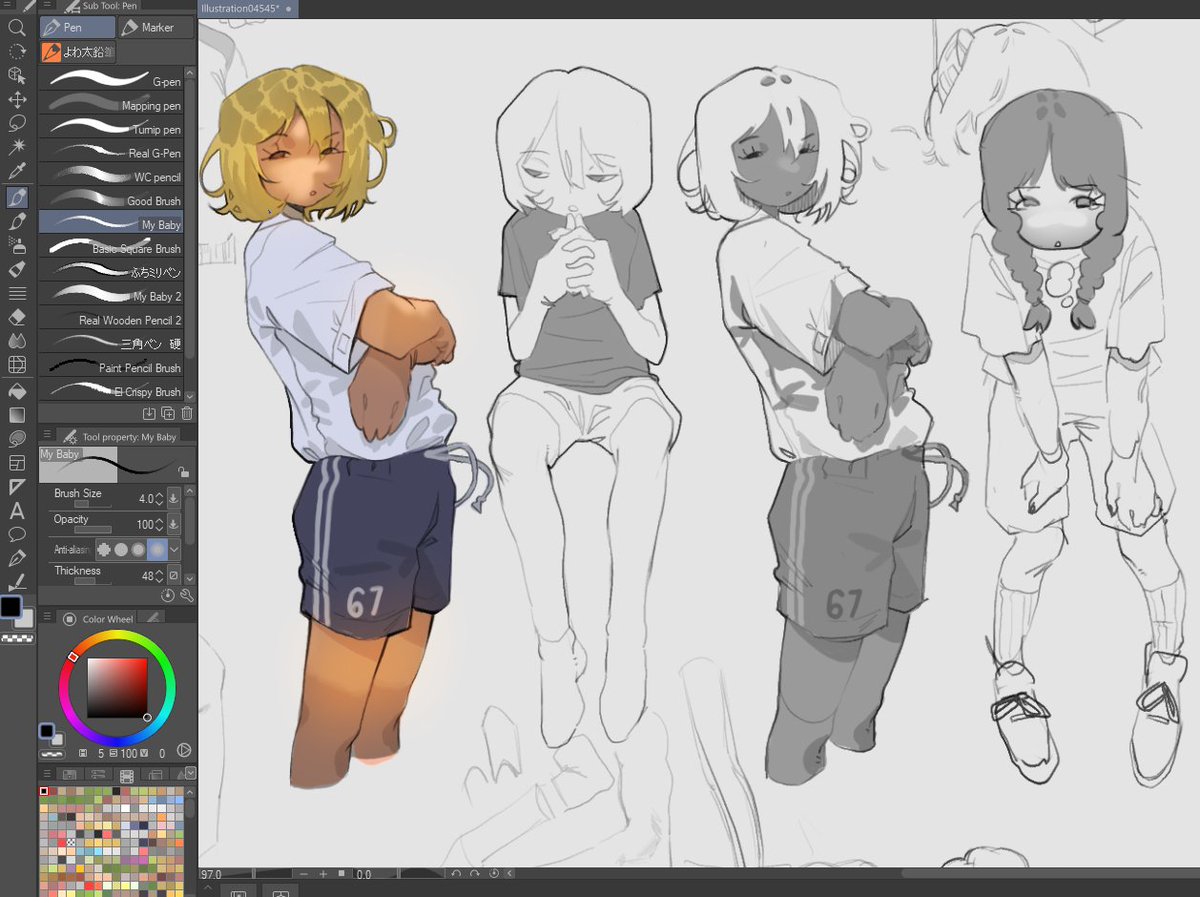Select the Pen tool in toolbar
1200x897 pixels.
[x=17, y=197]
